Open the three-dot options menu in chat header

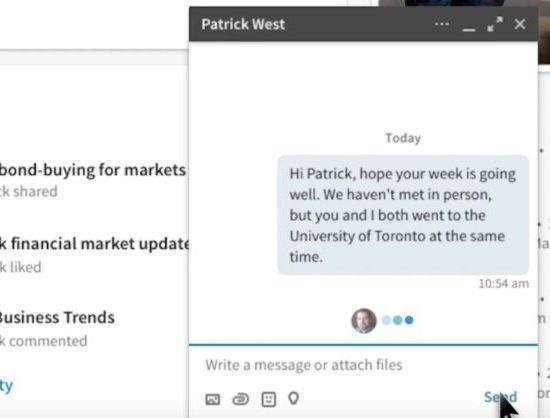tap(442, 24)
